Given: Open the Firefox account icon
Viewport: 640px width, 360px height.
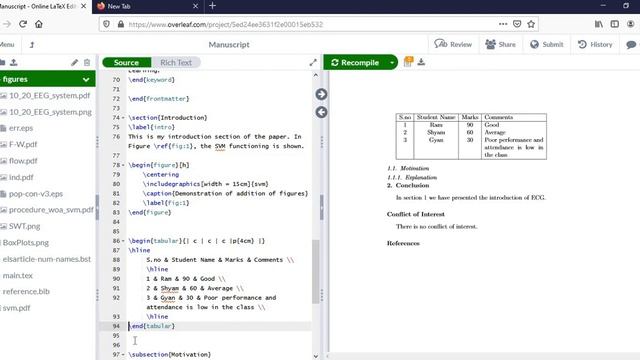Looking at the screenshot, I should coord(631,24).
